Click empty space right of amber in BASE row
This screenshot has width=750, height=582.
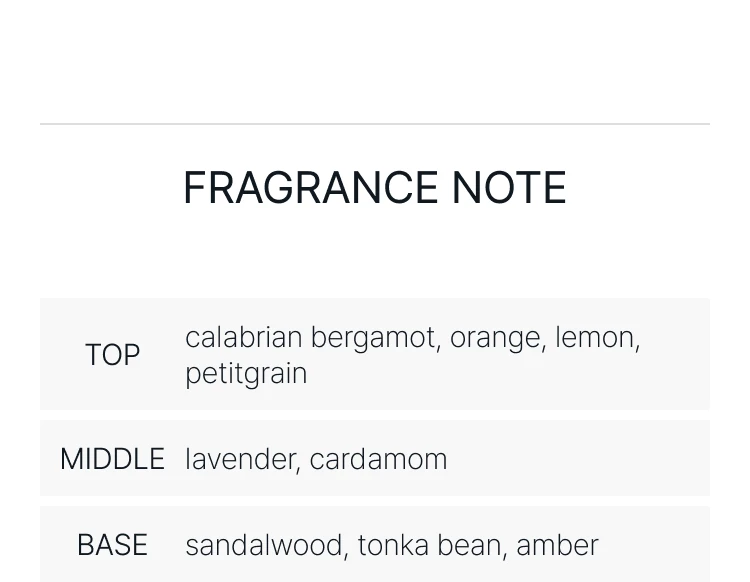pyautogui.click(x=655, y=545)
